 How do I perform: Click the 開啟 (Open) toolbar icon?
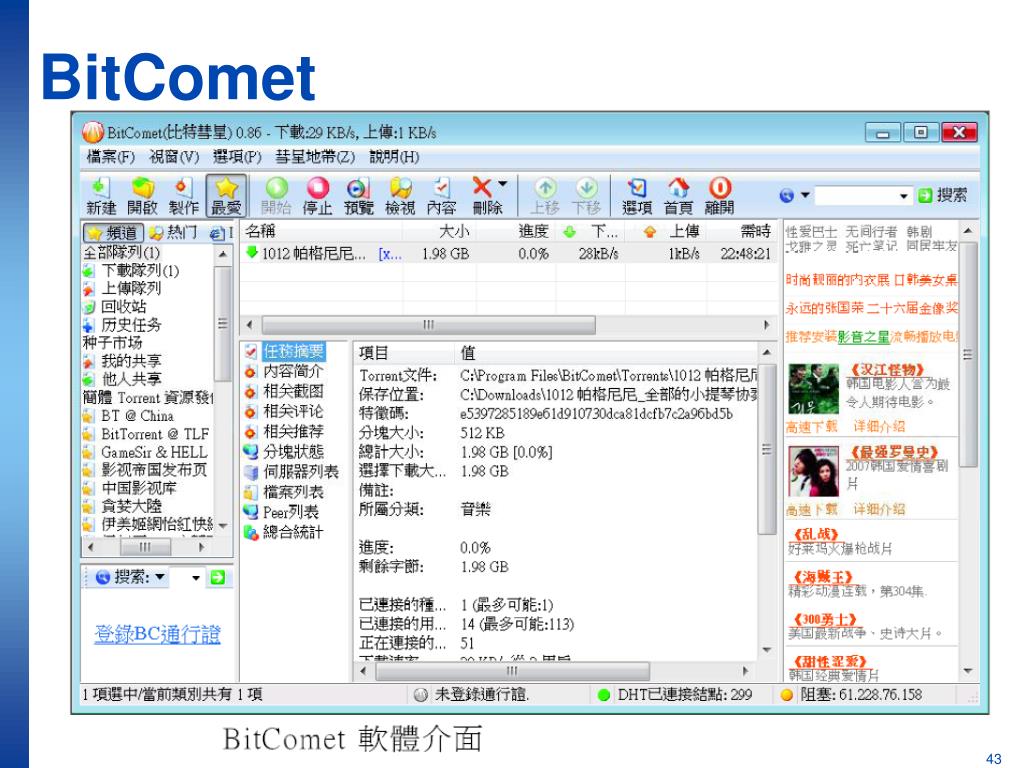(142, 196)
